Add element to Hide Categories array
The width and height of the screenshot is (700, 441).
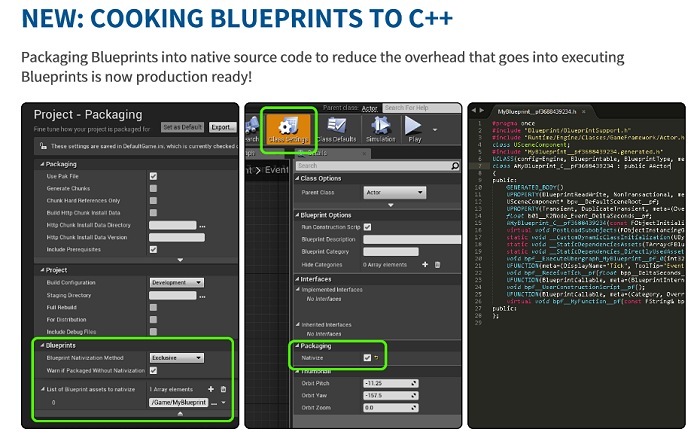tap(425, 265)
